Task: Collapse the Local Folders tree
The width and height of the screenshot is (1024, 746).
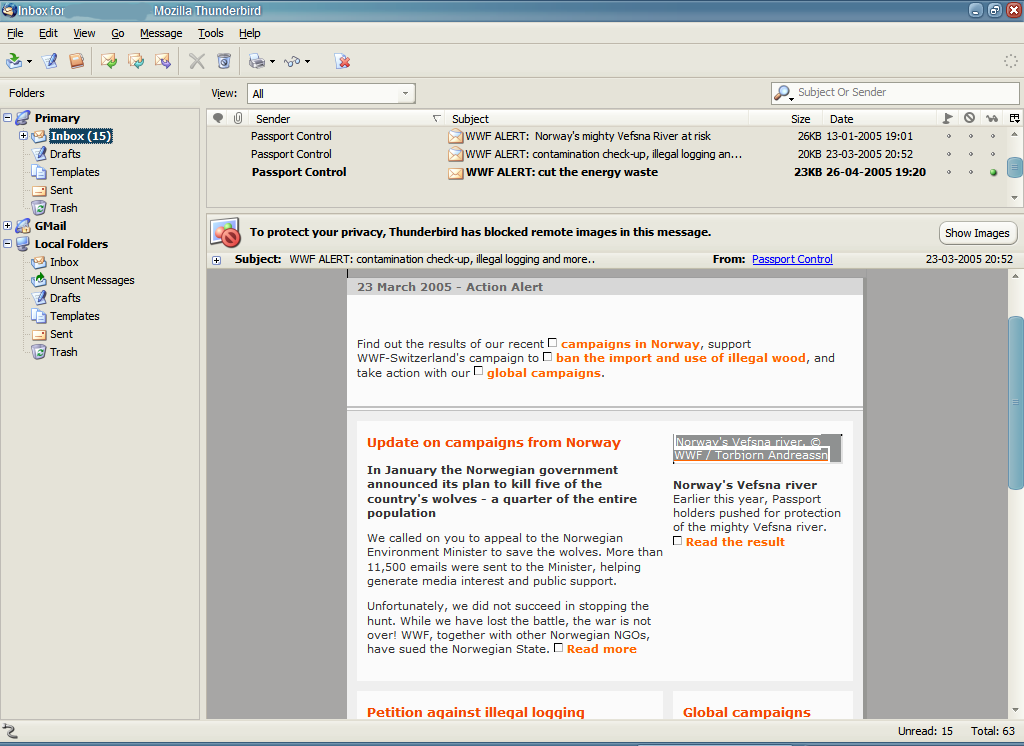Action: click(8, 244)
